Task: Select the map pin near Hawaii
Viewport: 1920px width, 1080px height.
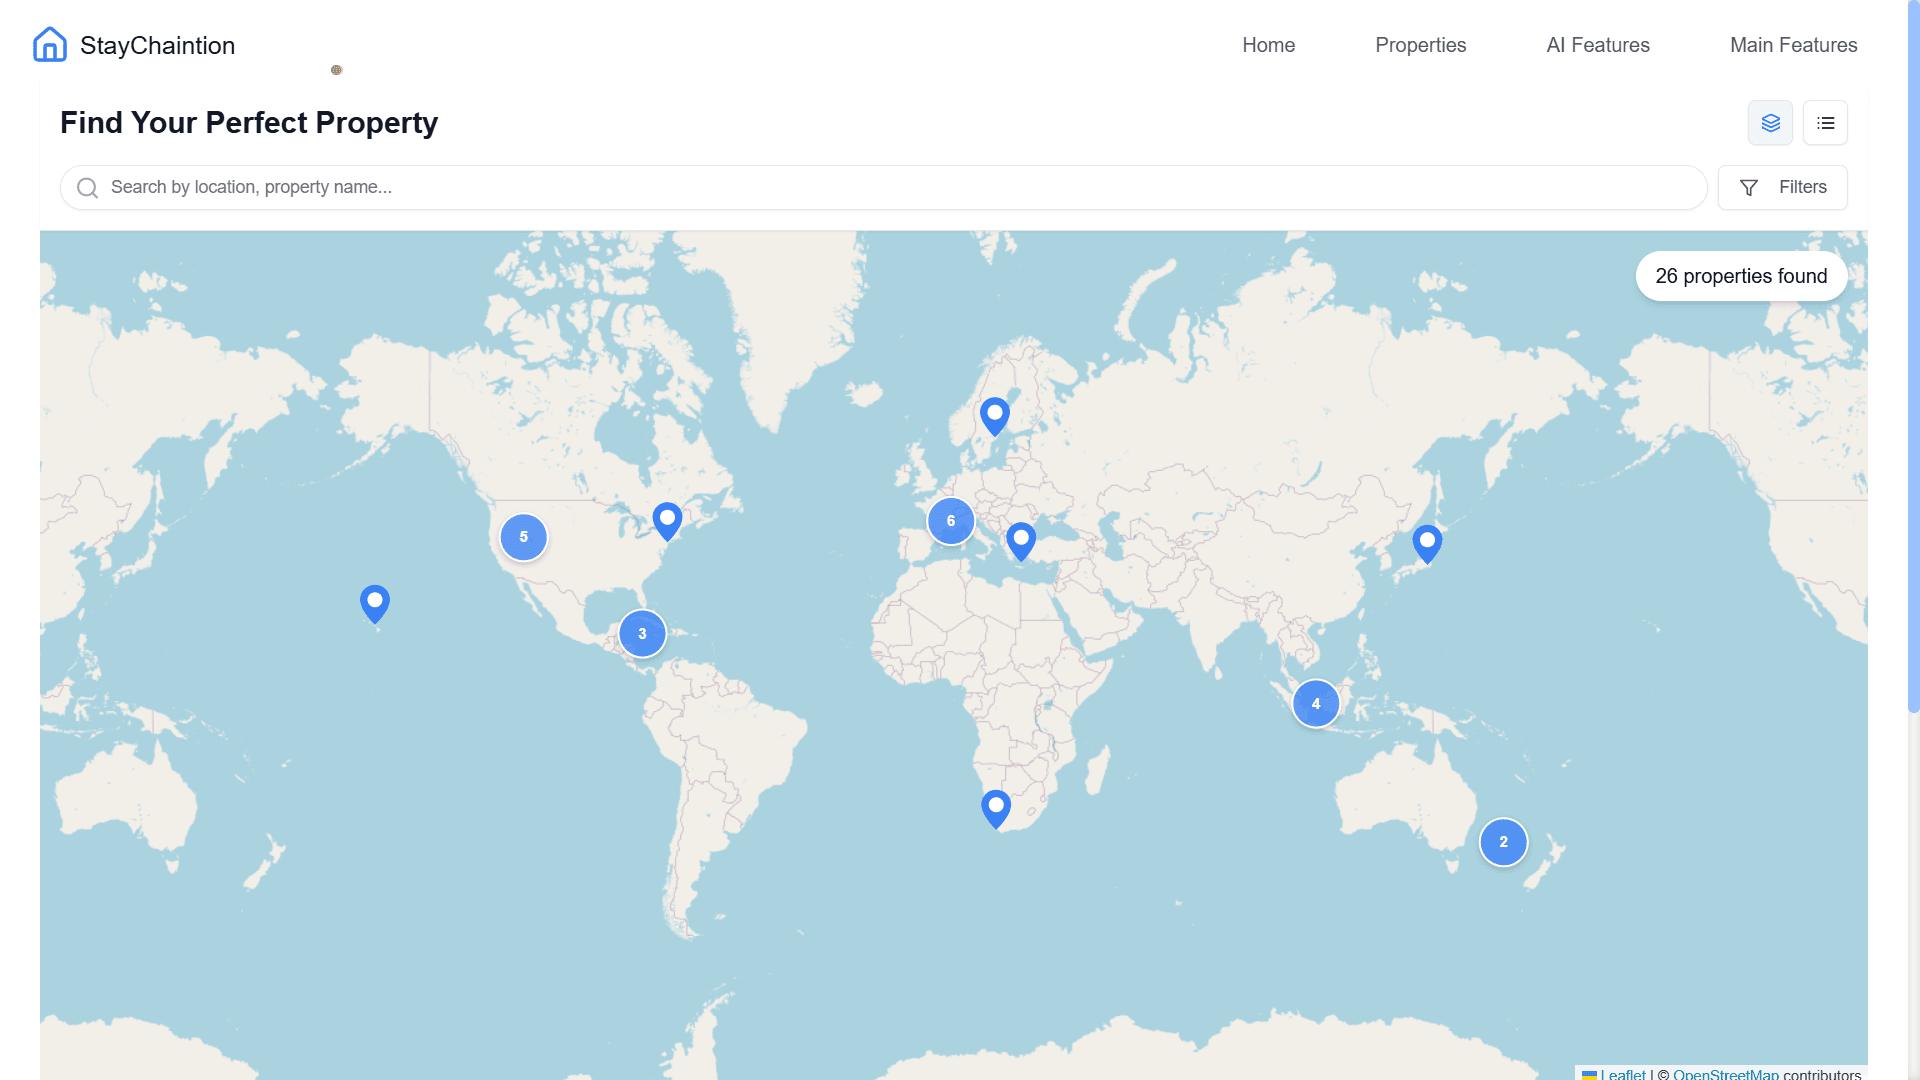Action: click(374, 602)
